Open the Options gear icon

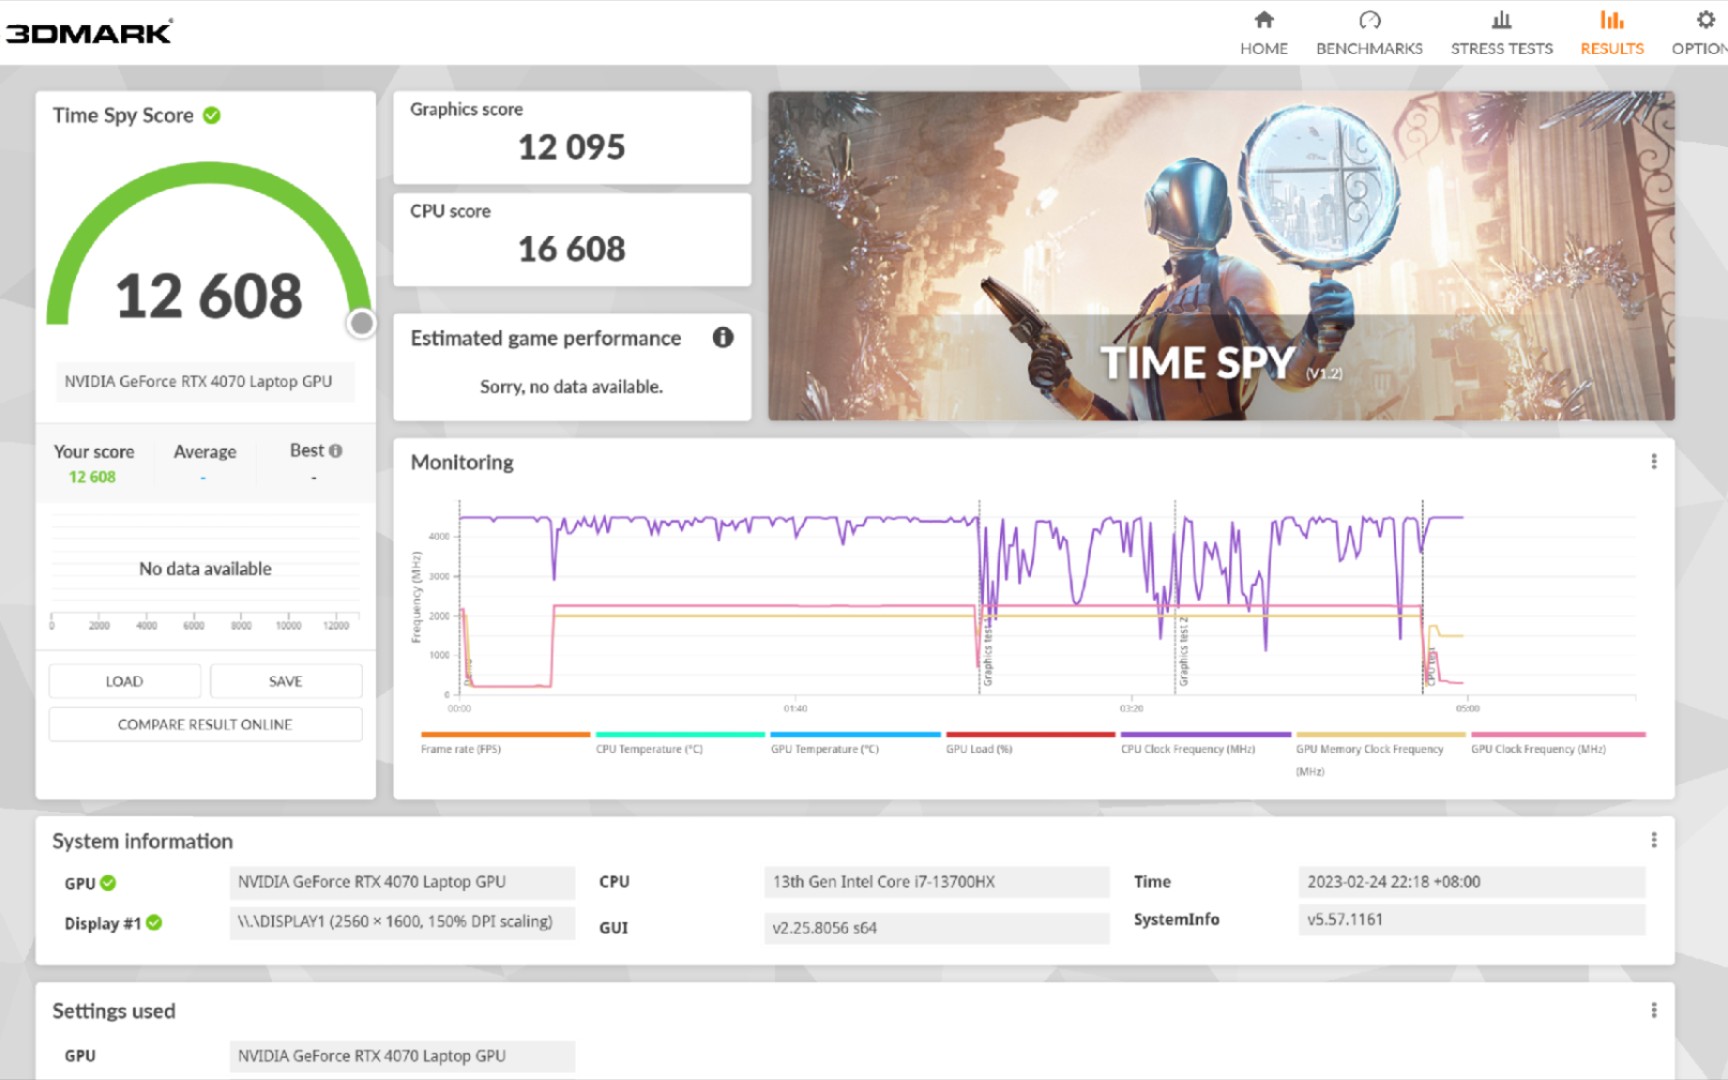coord(1706,19)
